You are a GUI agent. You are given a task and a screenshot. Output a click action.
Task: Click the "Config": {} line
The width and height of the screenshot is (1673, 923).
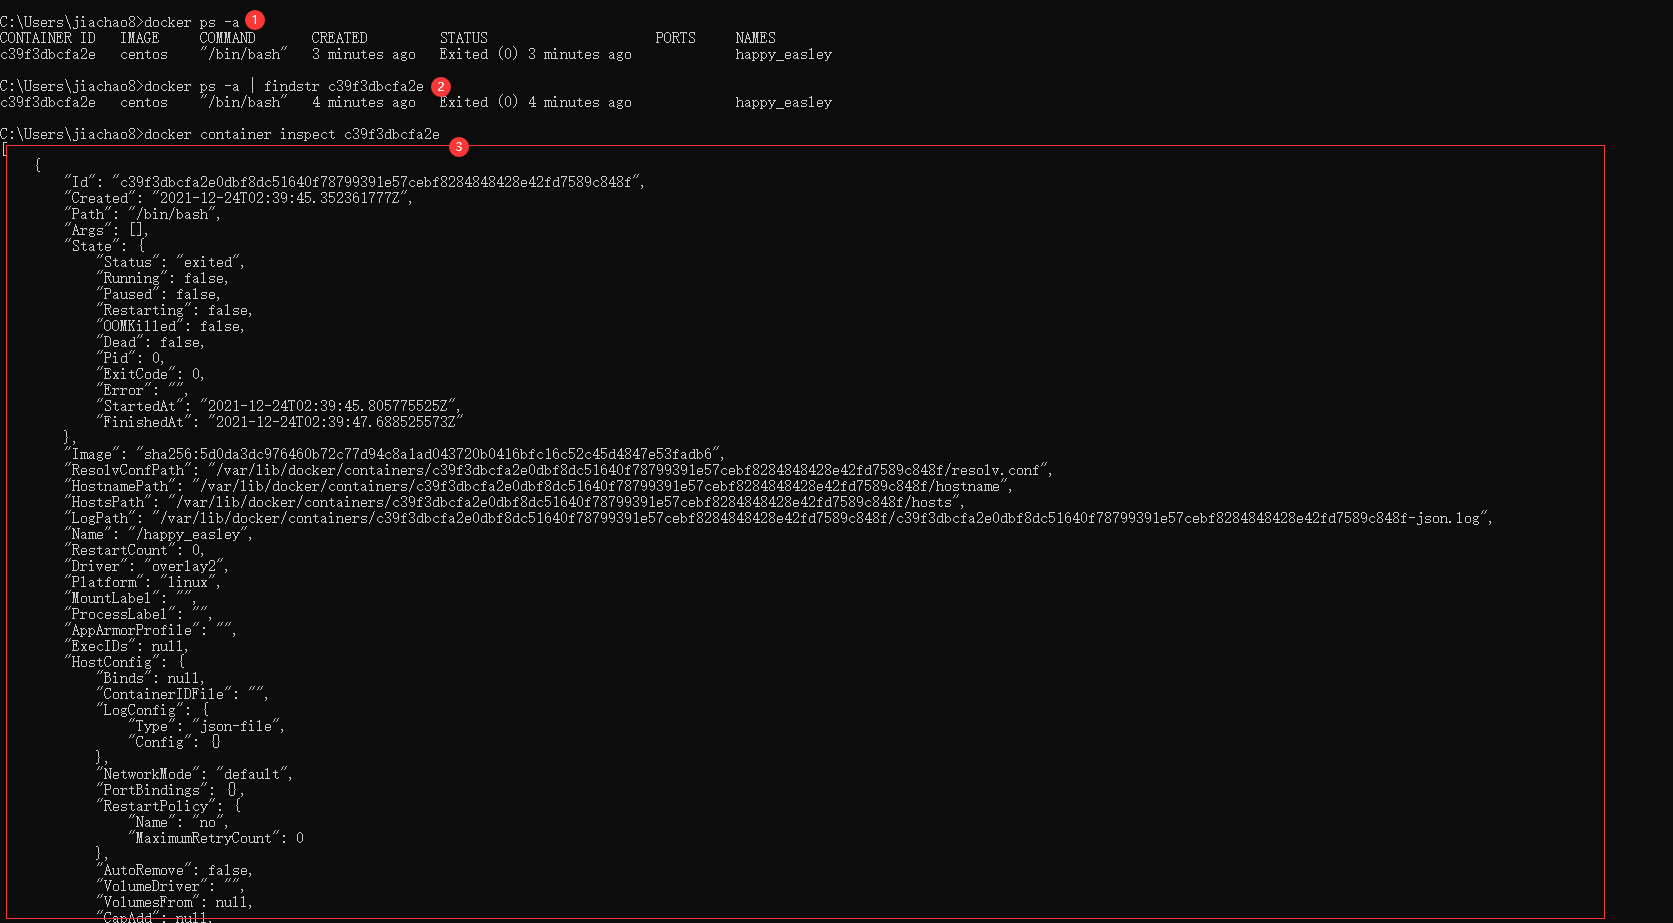(175, 742)
